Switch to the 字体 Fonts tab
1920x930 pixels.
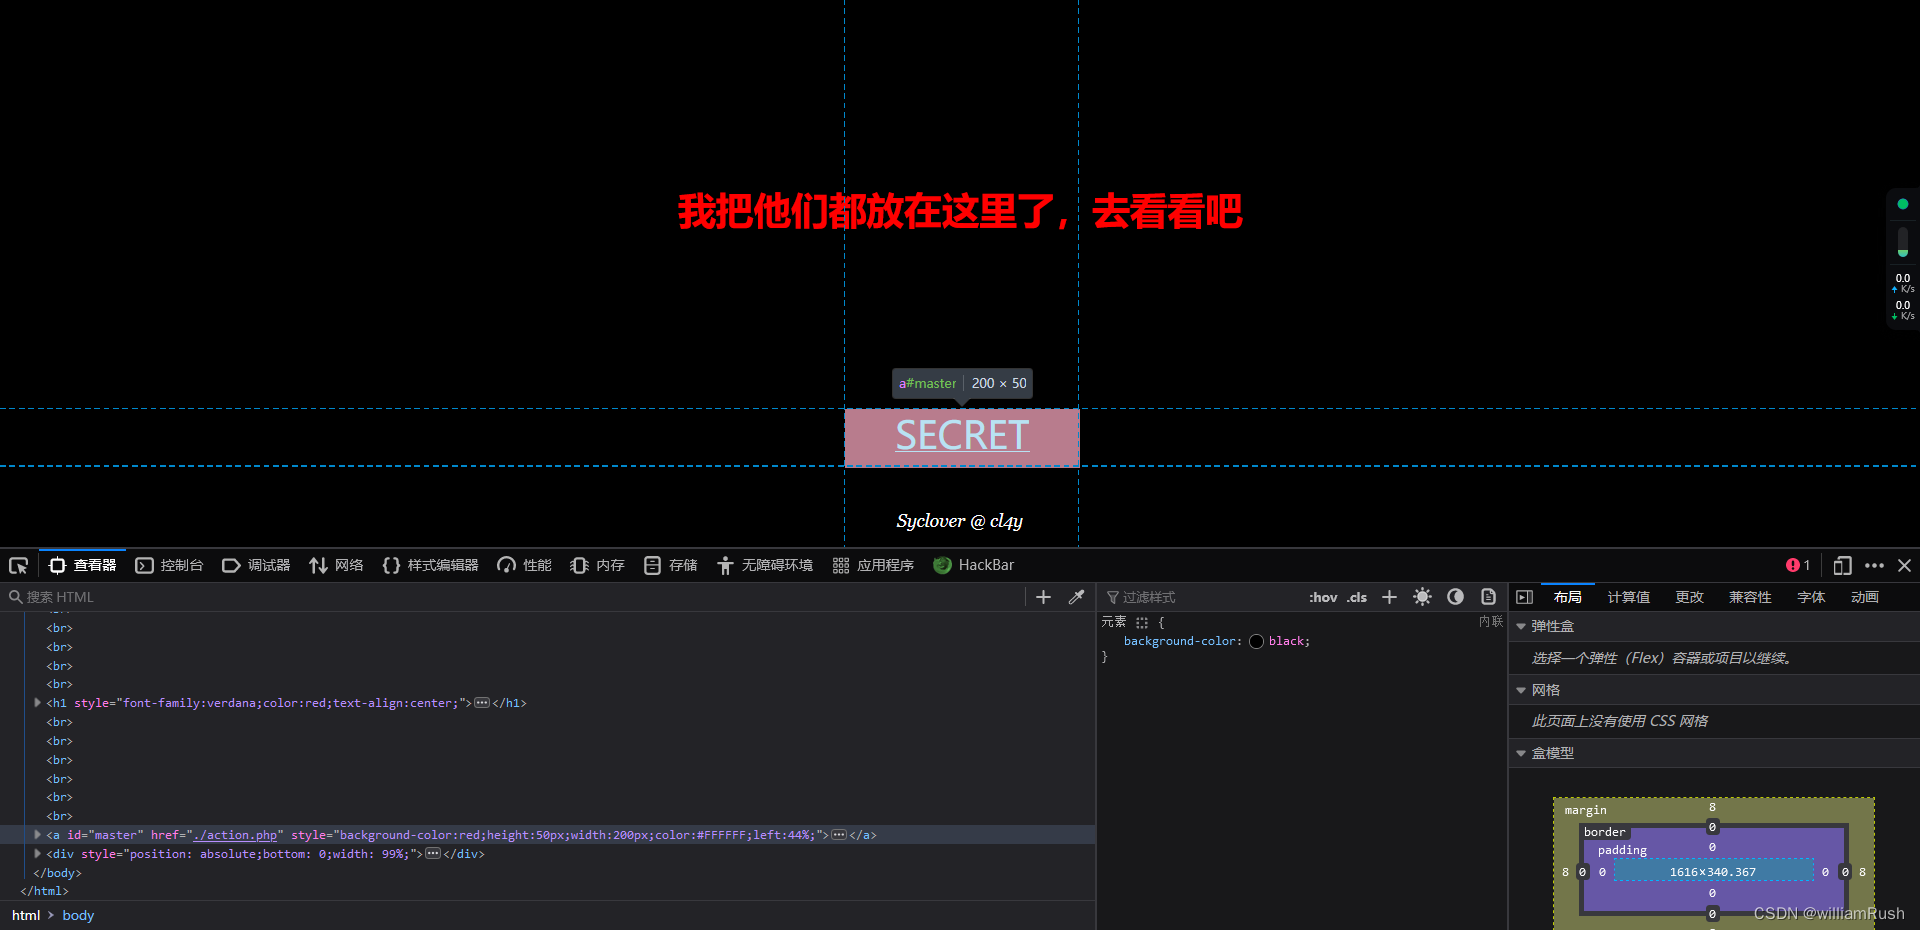pos(1811,597)
